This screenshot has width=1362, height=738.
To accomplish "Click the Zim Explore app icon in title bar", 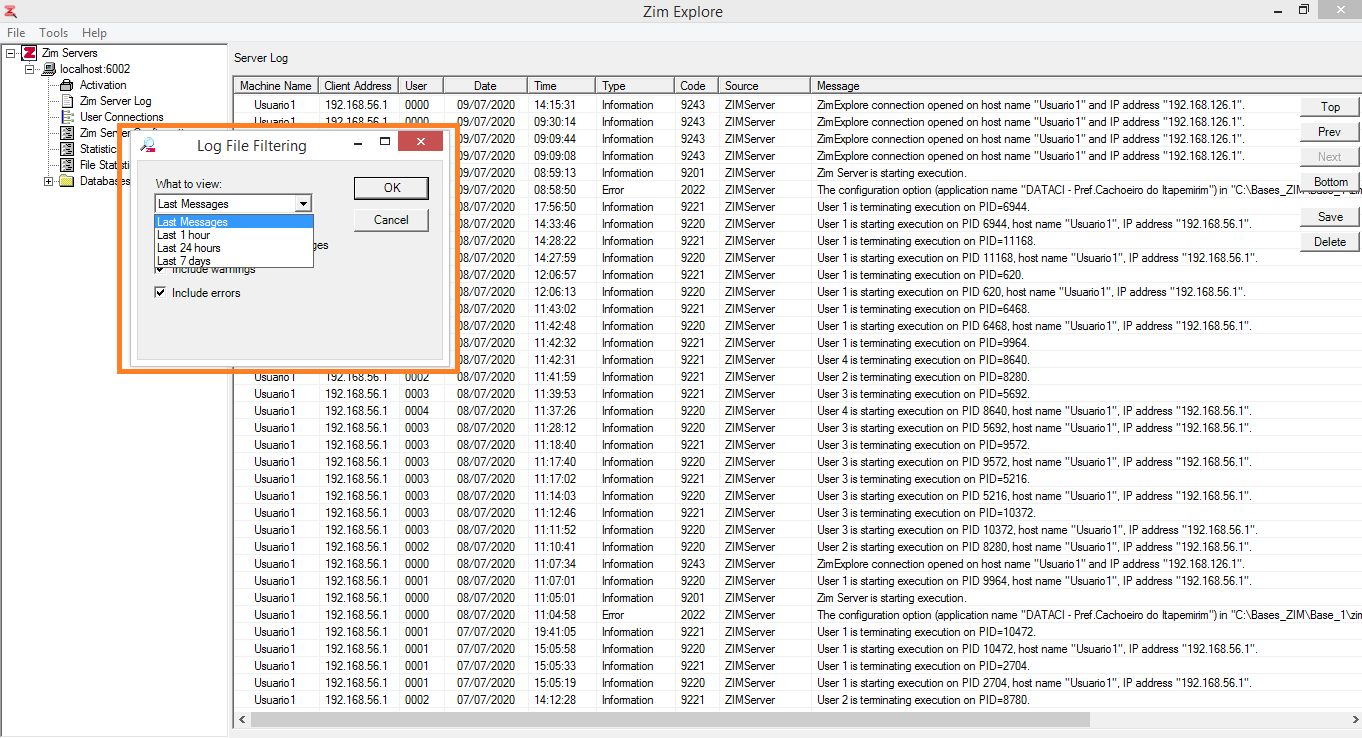I will click(11, 11).
